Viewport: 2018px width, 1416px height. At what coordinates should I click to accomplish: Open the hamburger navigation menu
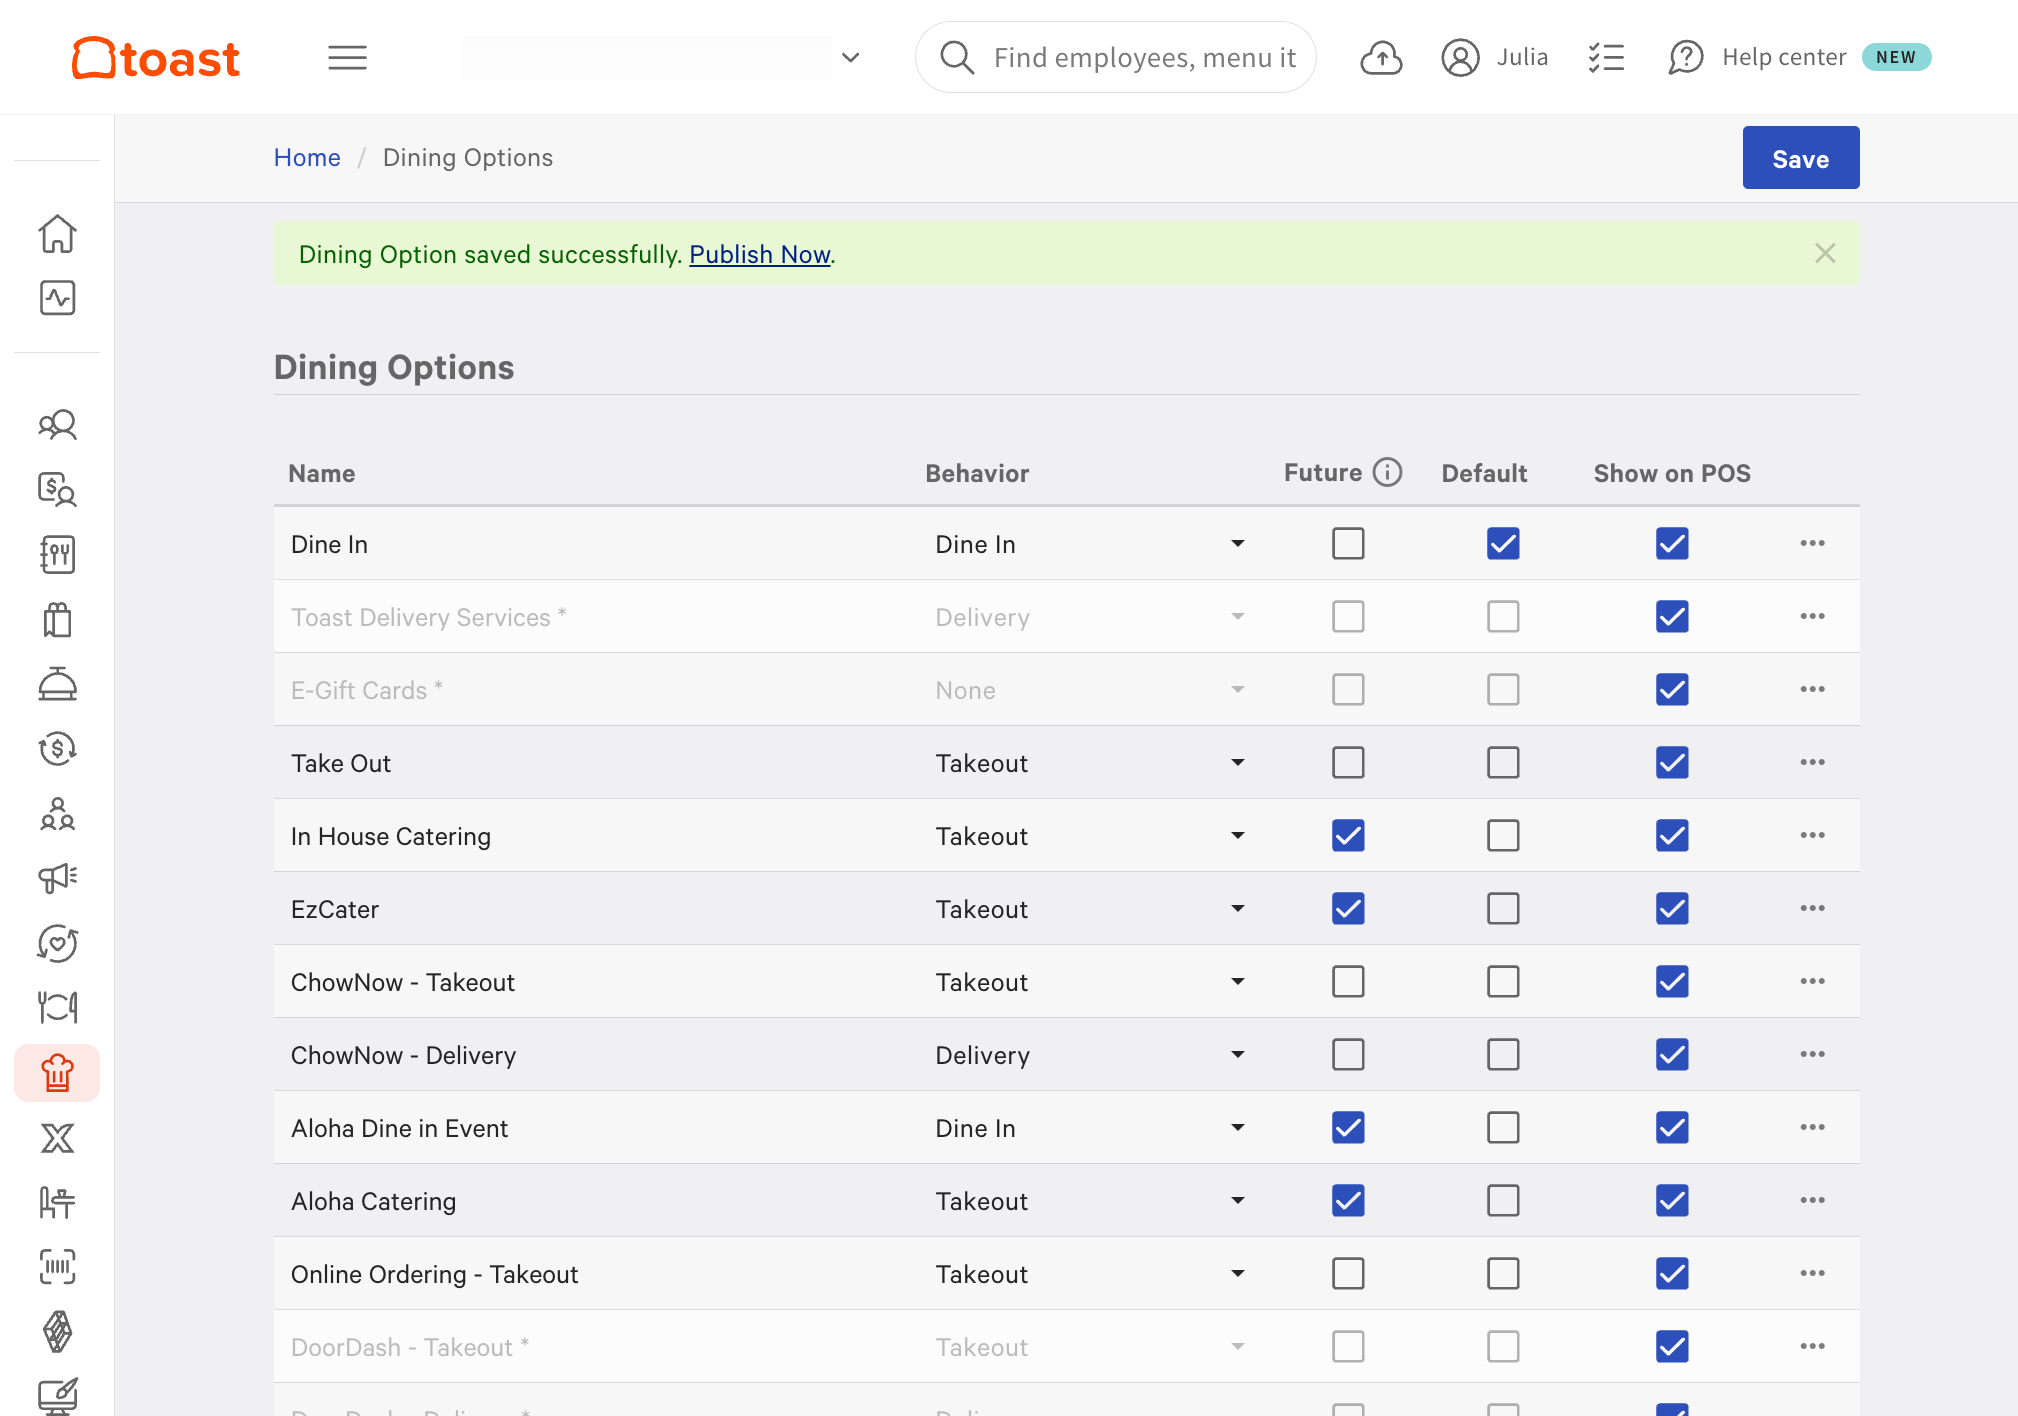pos(347,58)
